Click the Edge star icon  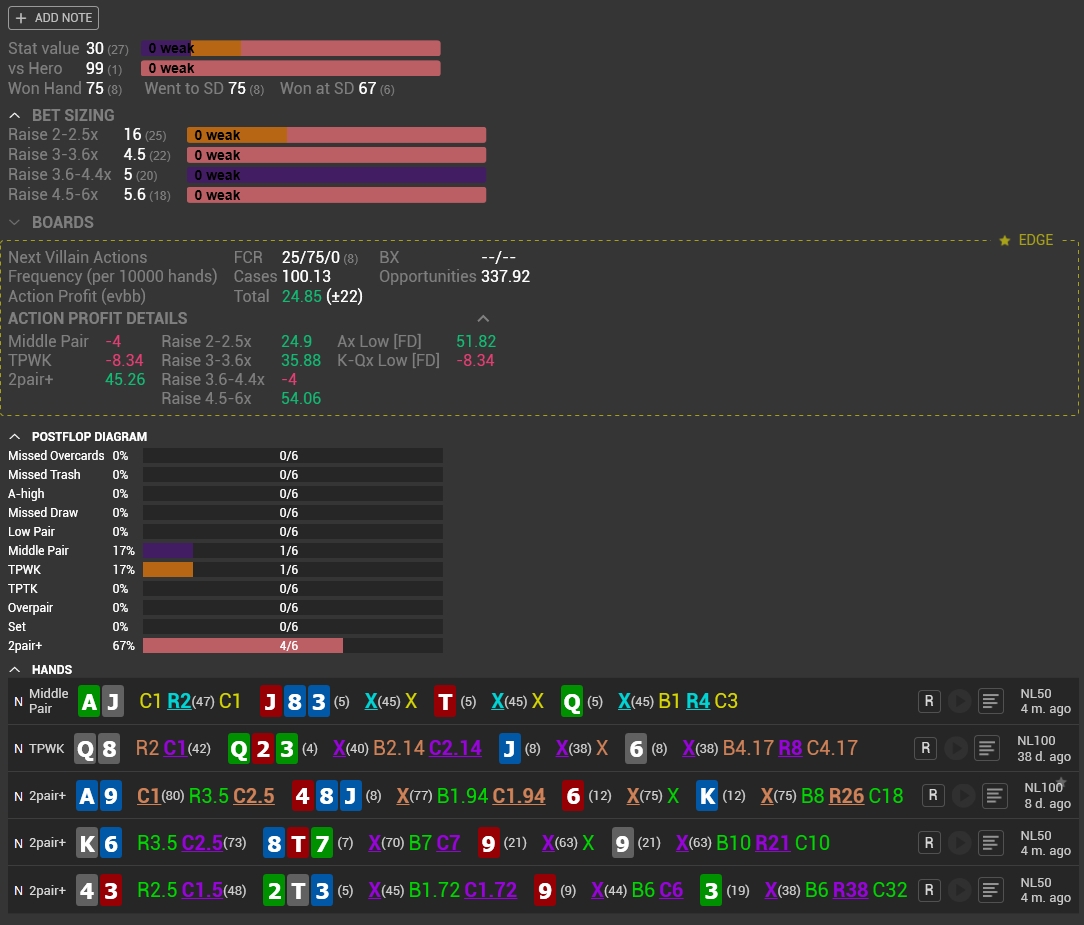1004,240
